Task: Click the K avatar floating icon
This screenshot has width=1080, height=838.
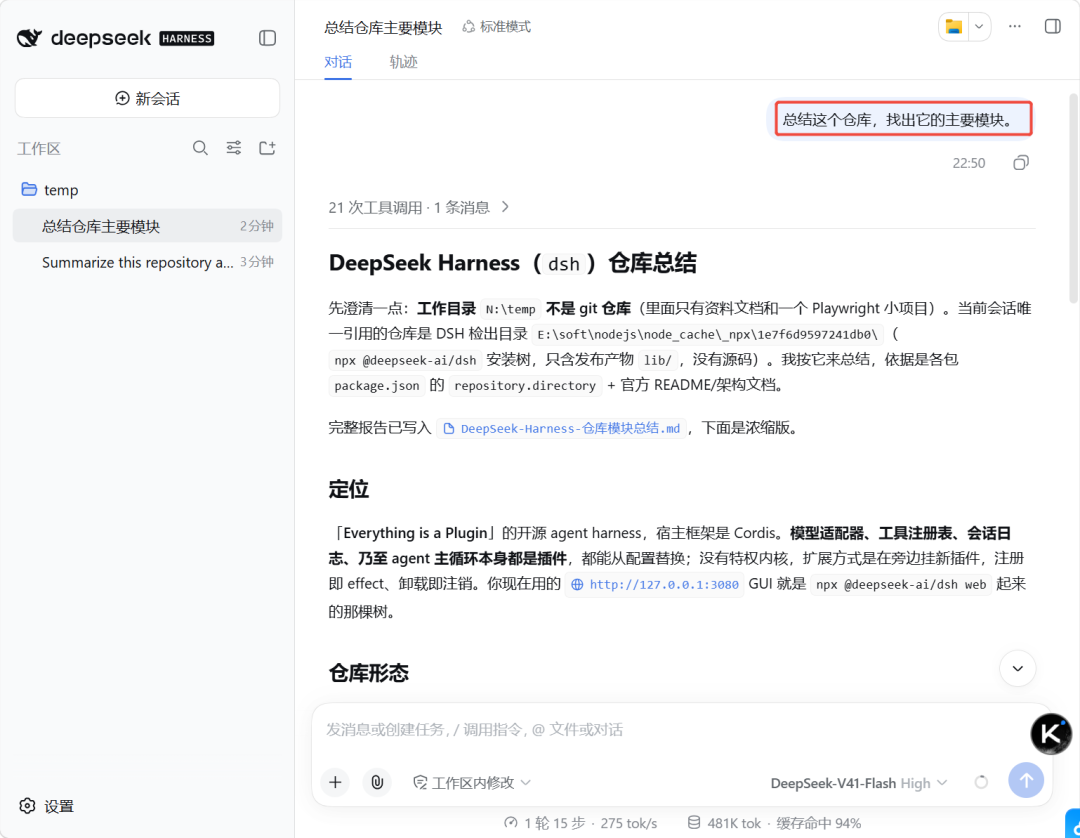Action: coord(1050,734)
